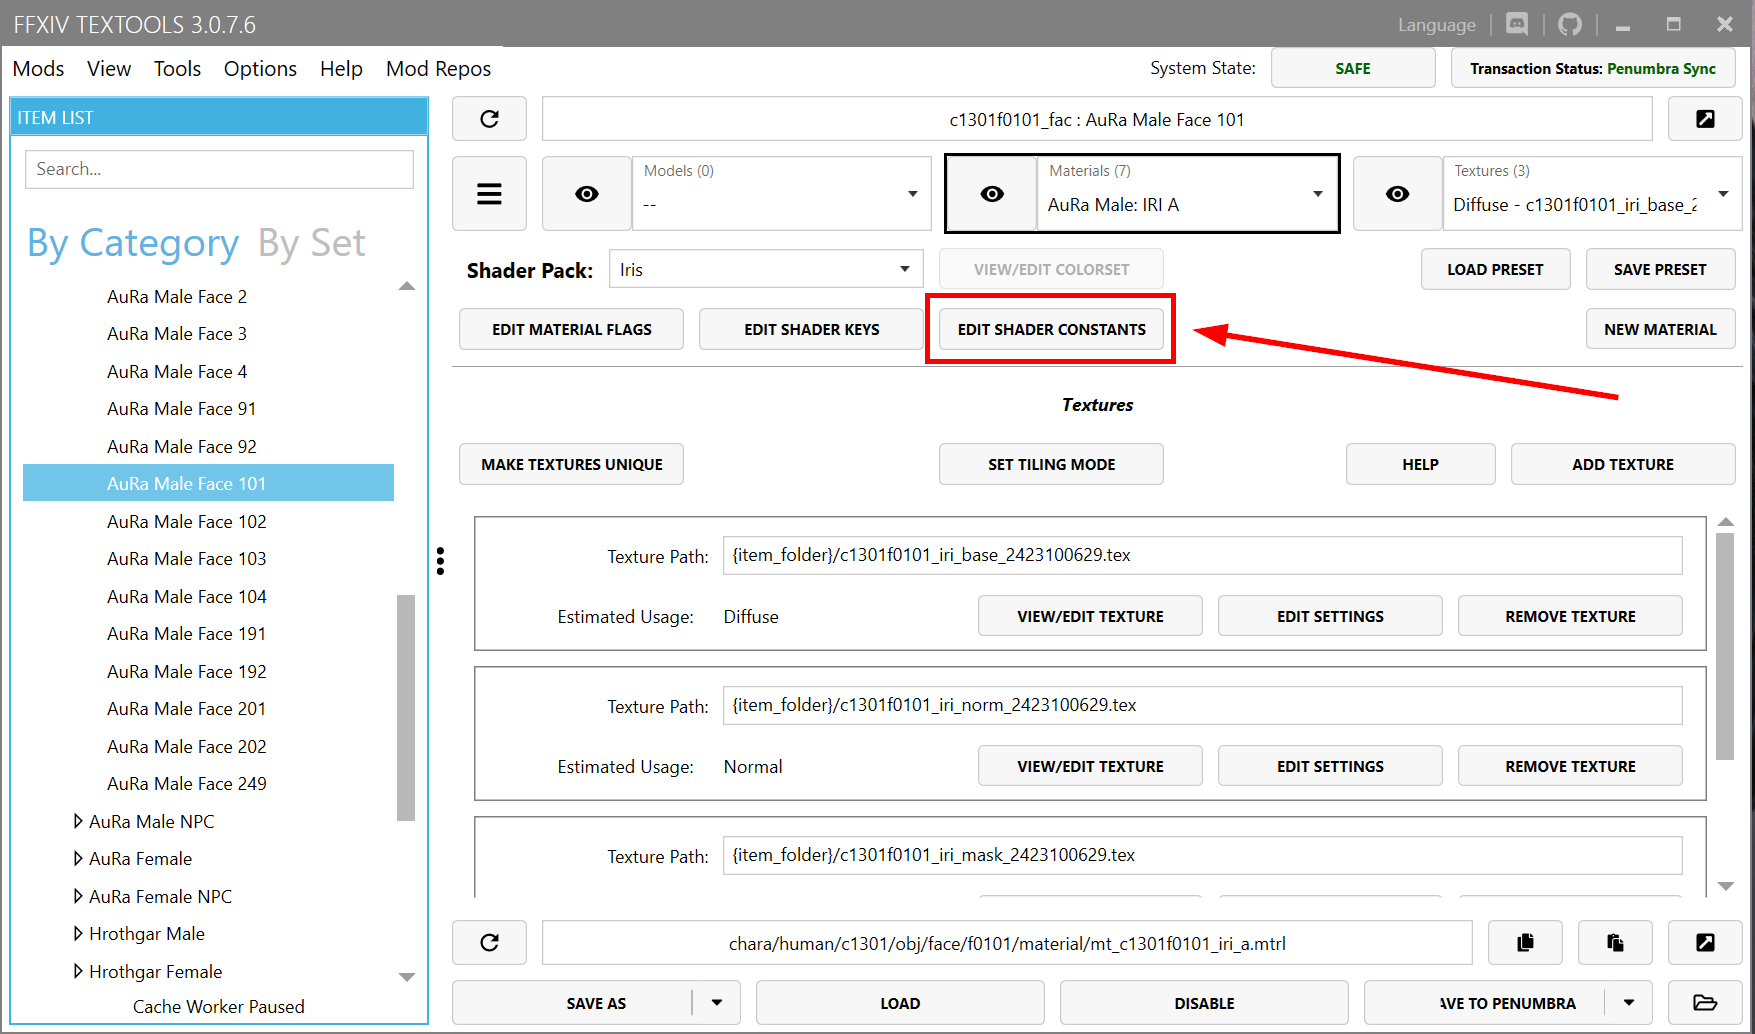1755x1034 pixels.
Task: Click the vertical three-dot panel splitter
Action: click(x=440, y=561)
